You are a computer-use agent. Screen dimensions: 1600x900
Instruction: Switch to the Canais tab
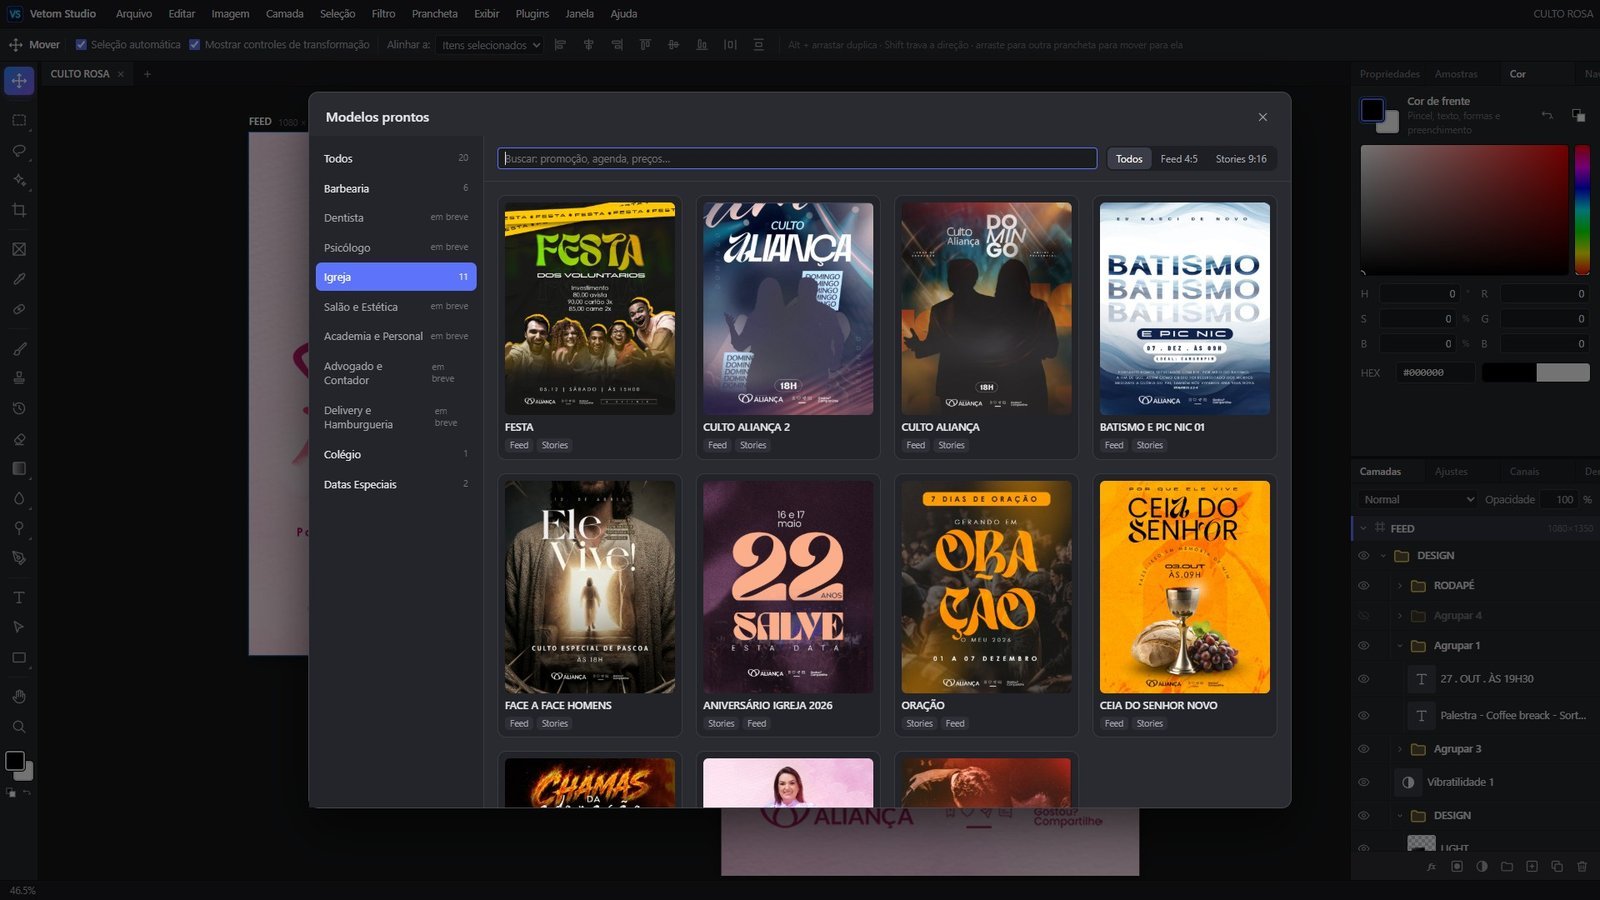click(1524, 471)
